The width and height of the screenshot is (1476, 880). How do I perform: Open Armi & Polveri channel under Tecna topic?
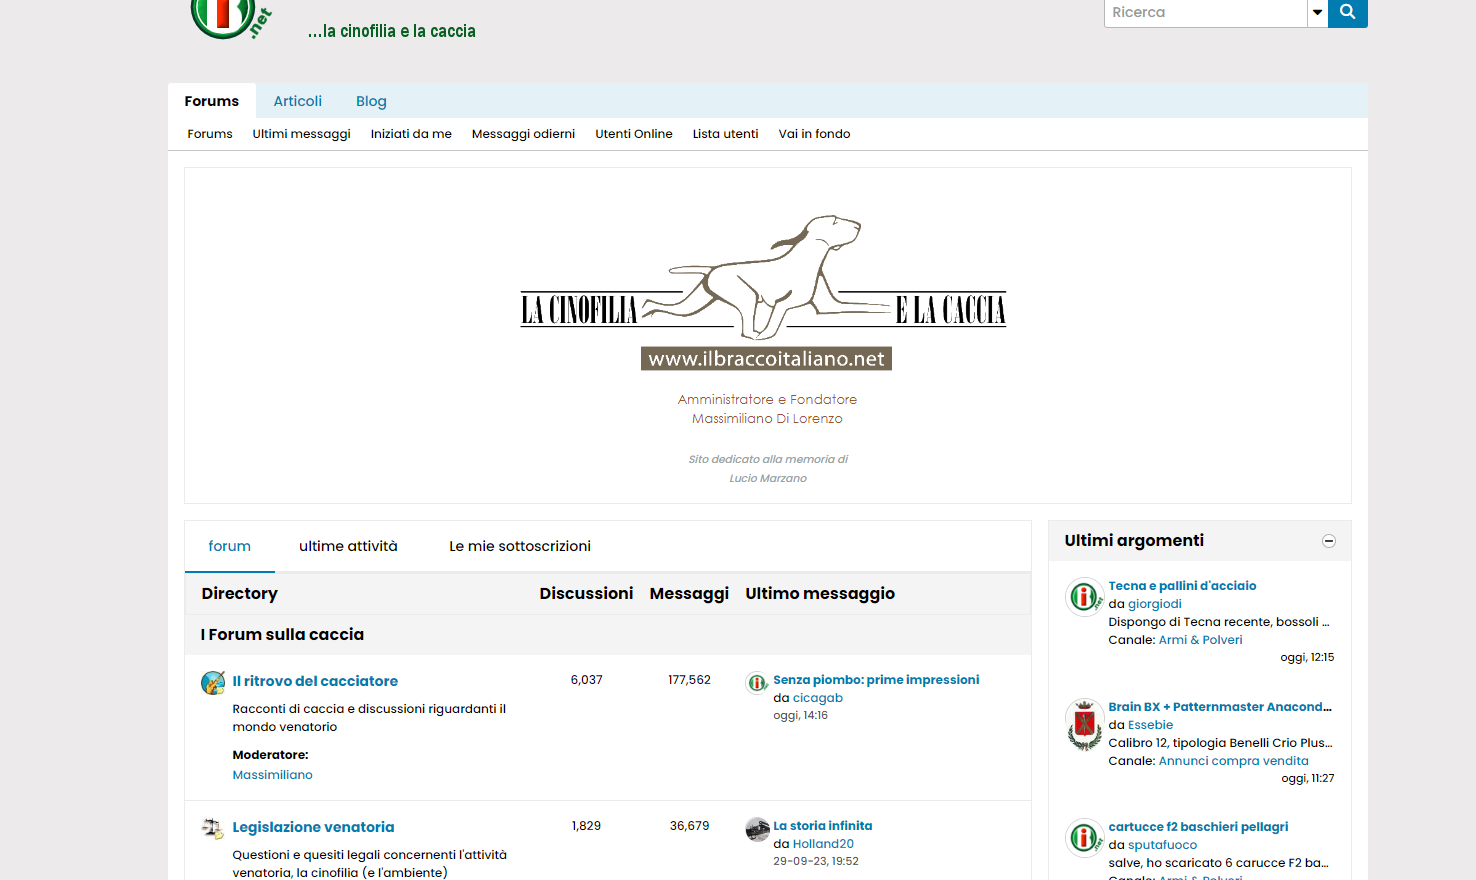point(1200,640)
